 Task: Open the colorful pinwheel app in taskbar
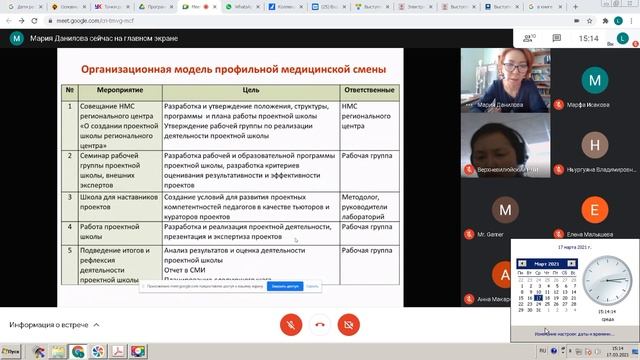tap(98, 351)
